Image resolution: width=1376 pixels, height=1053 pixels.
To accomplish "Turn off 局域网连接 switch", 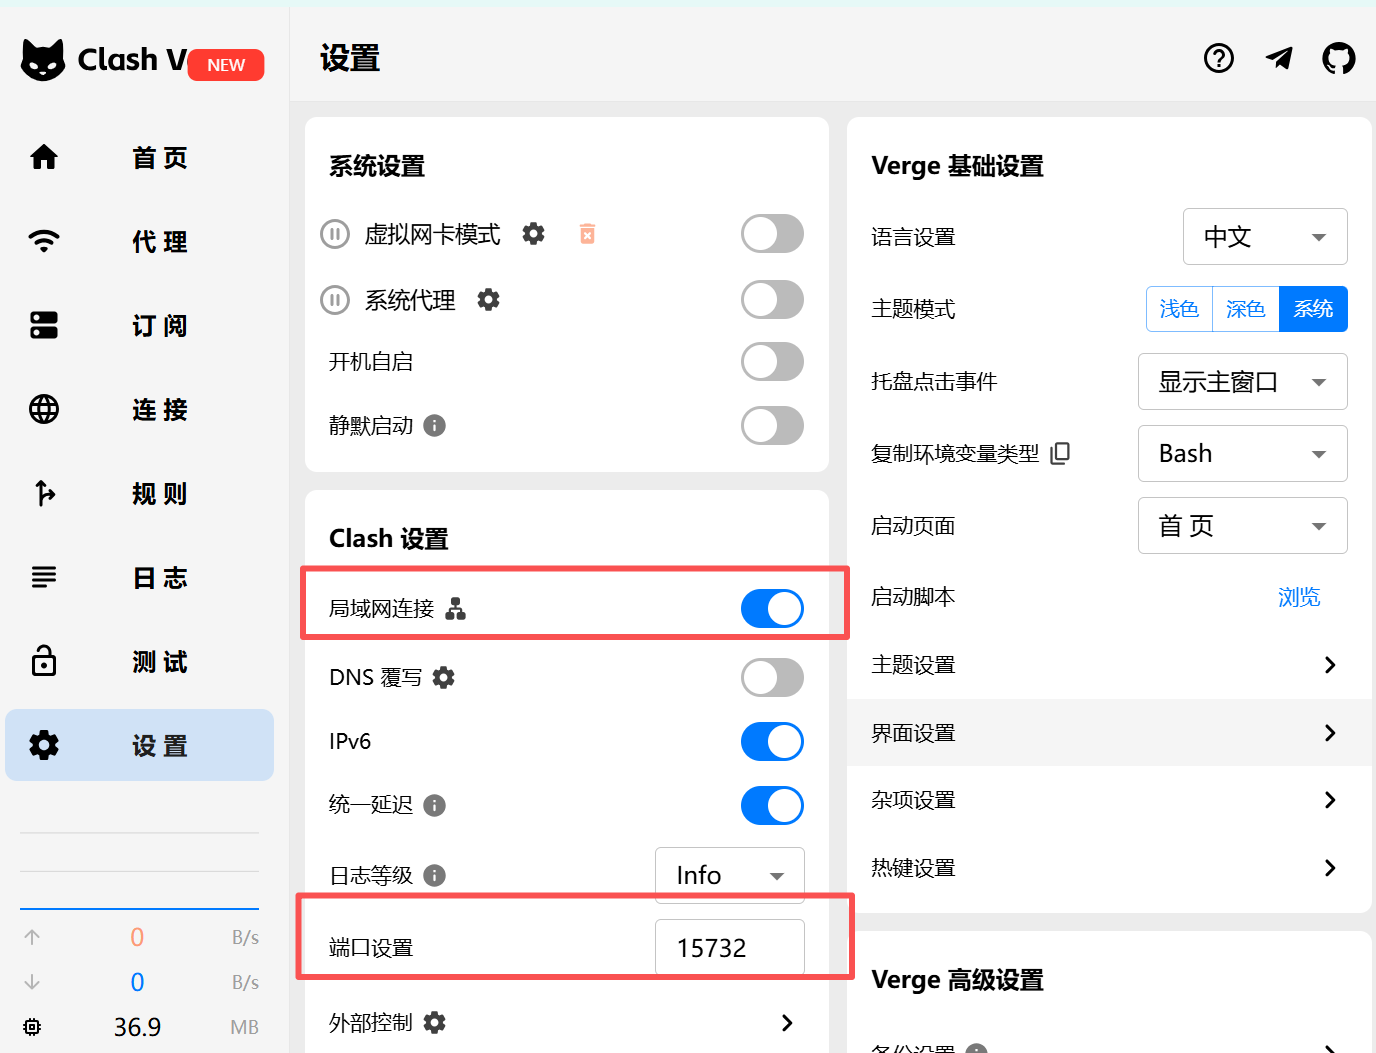I will (771, 608).
